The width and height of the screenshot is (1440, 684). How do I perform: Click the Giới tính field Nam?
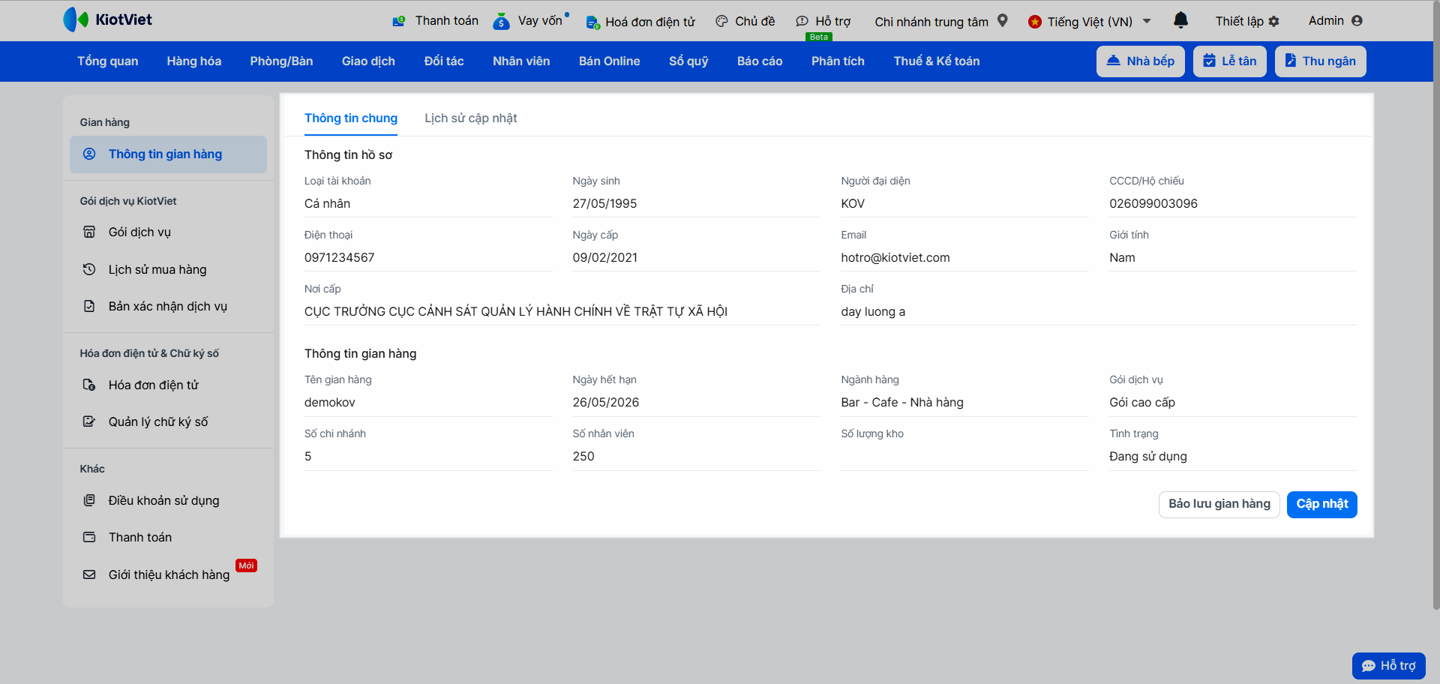[x=1233, y=258]
